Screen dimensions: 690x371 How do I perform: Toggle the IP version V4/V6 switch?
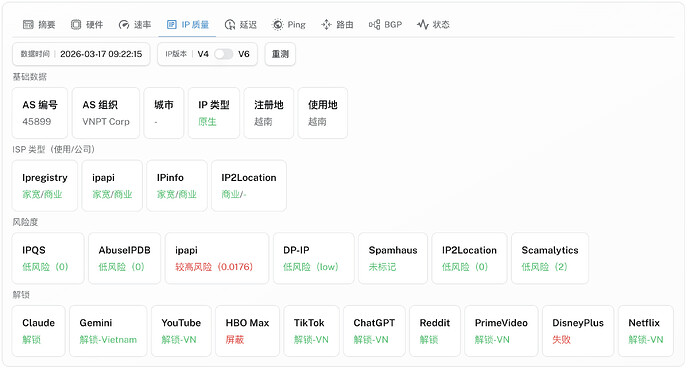pos(224,54)
